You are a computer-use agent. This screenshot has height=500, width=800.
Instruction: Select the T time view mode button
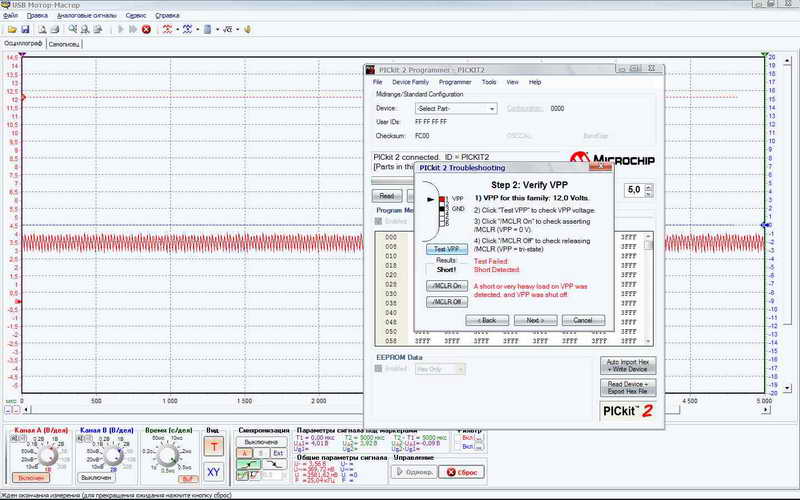click(213, 445)
